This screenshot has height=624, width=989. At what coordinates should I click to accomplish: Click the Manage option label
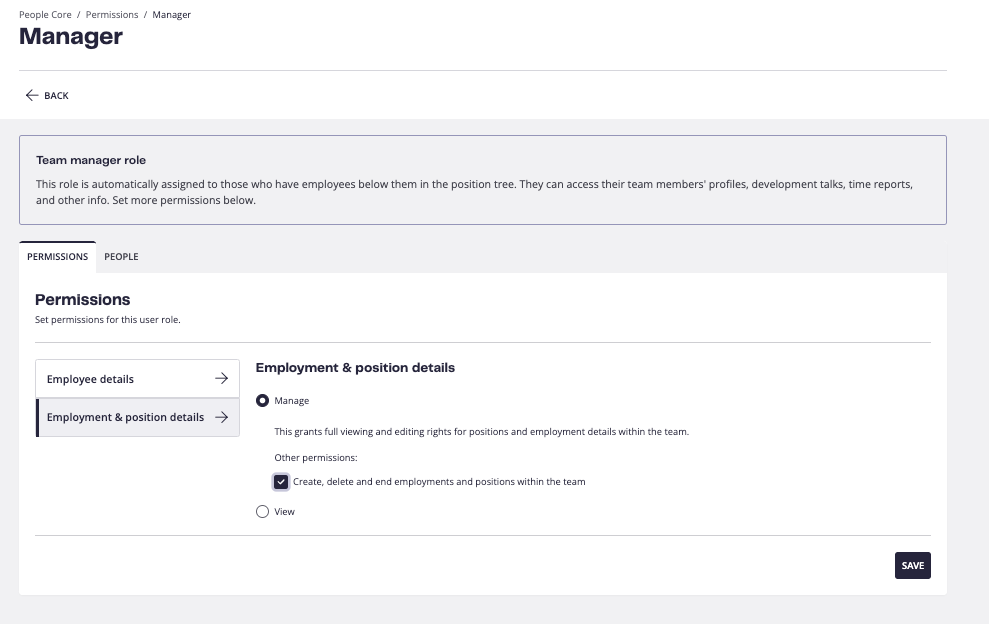pos(291,401)
